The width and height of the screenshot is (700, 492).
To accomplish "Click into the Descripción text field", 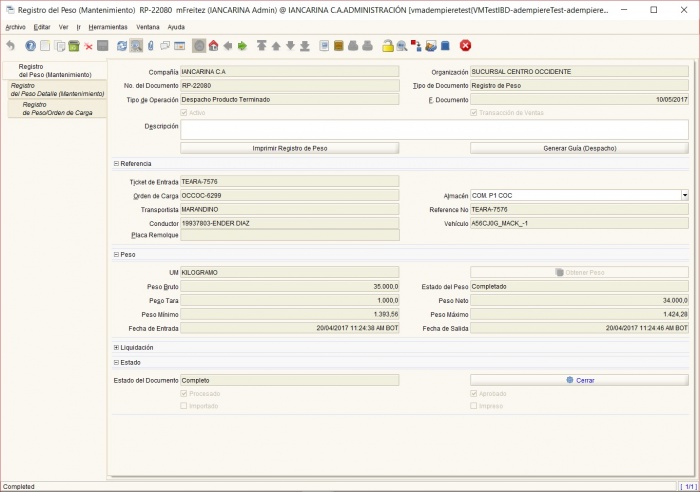I will (x=434, y=129).
